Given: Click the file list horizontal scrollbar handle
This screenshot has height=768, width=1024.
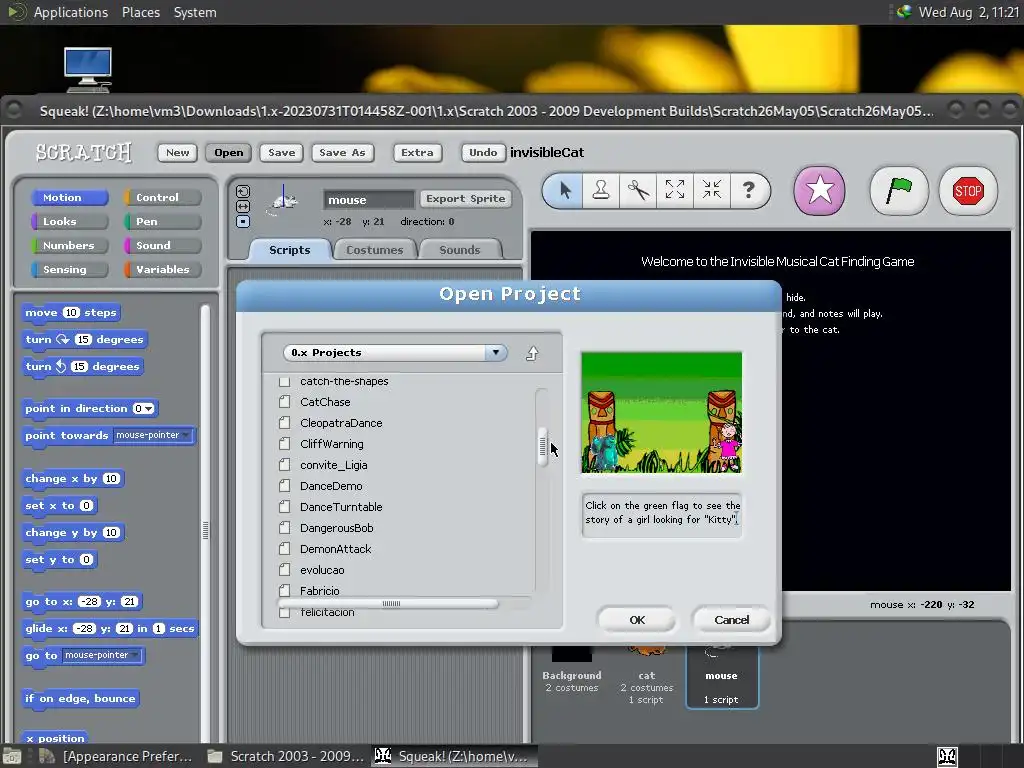Looking at the screenshot, I should click(x=389, y=603).
